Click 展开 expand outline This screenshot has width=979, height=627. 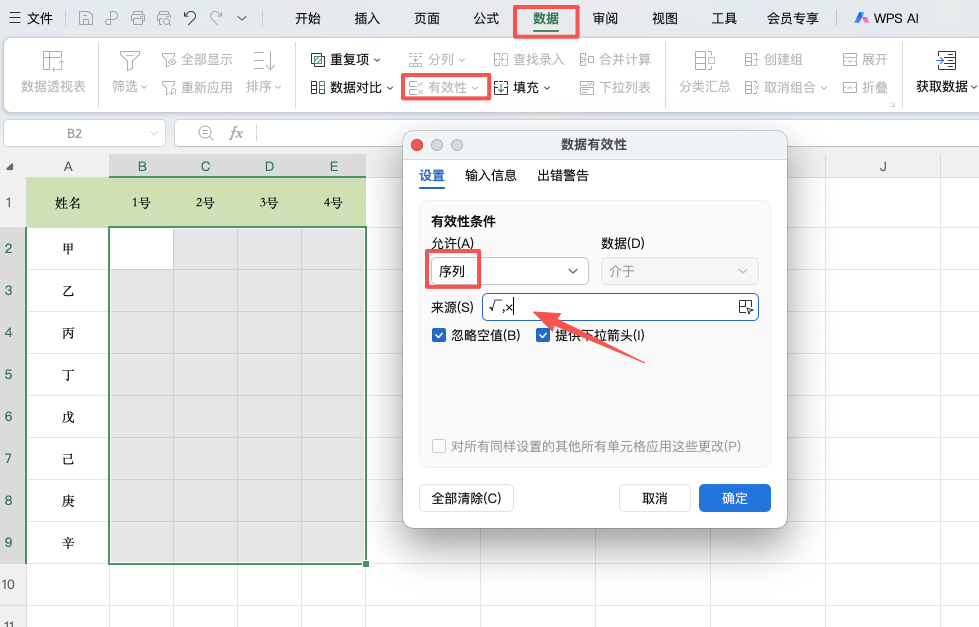[x=865, y=59]
